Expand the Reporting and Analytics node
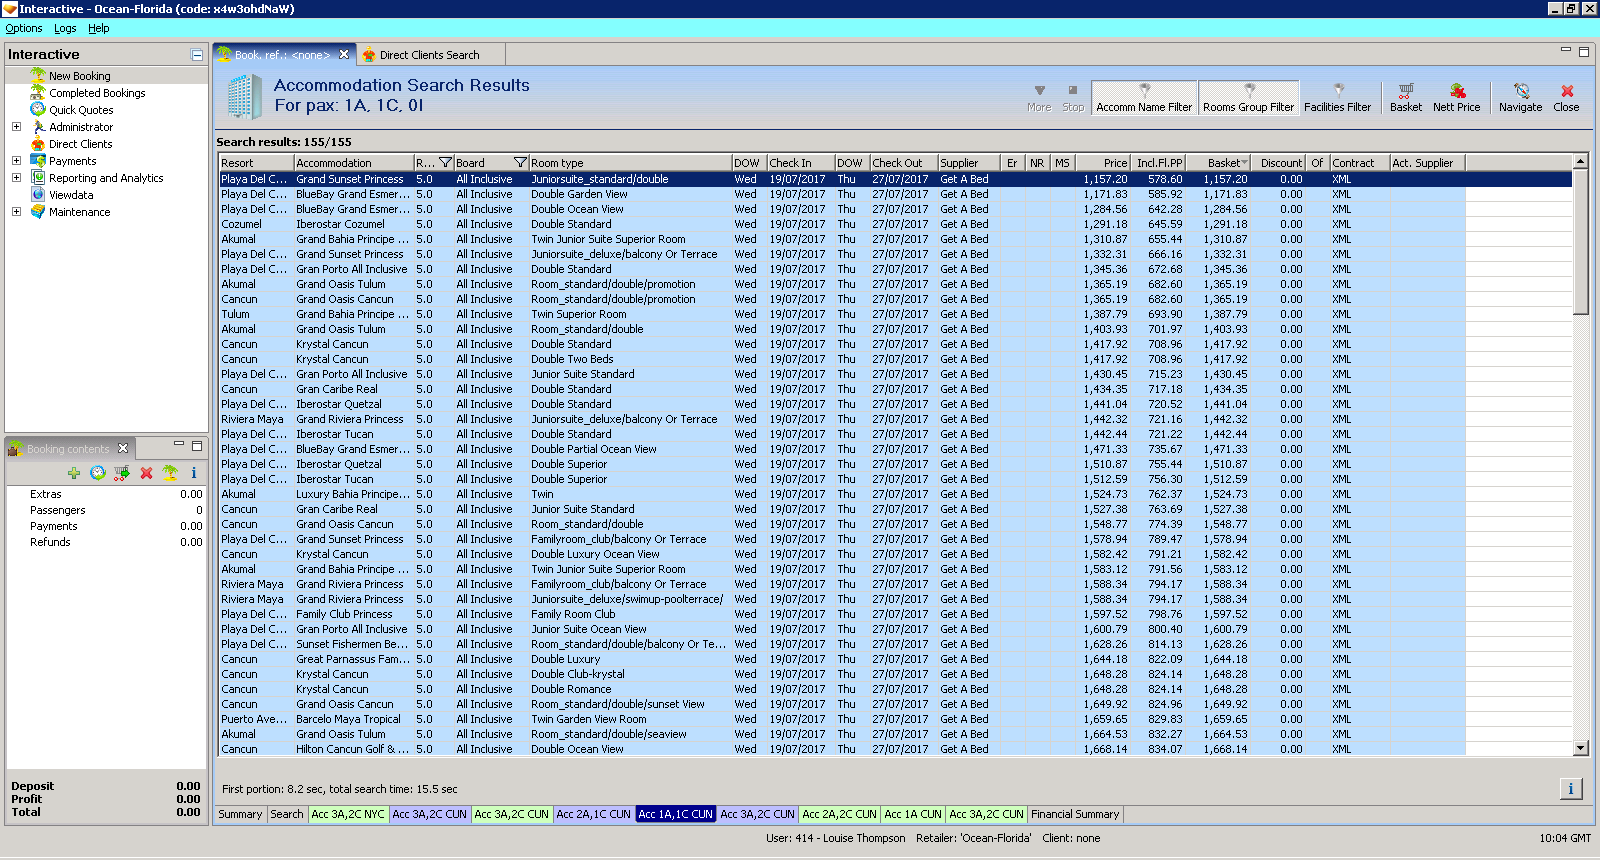Screen dimensions: 1600x860 16,178
